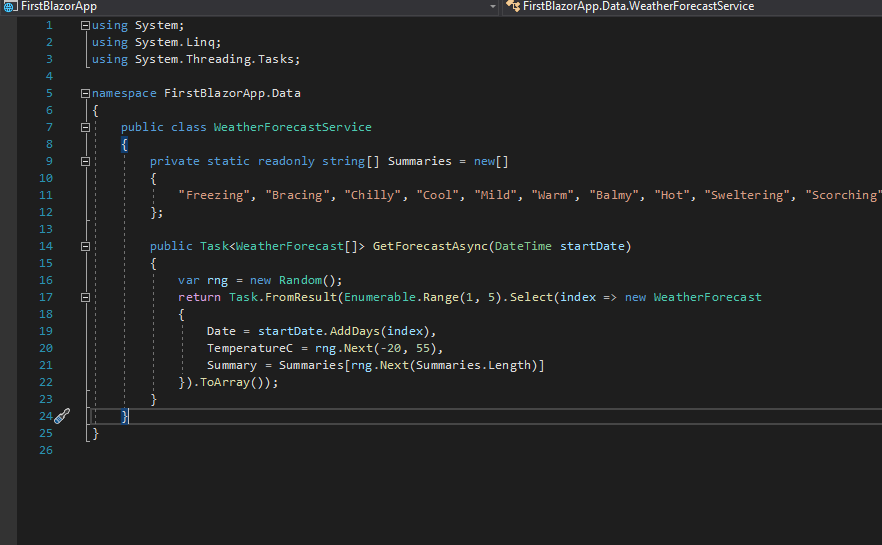
Task: Collapse the namespace FirstBlazorApp.Data block
Action: coord(85,93)
